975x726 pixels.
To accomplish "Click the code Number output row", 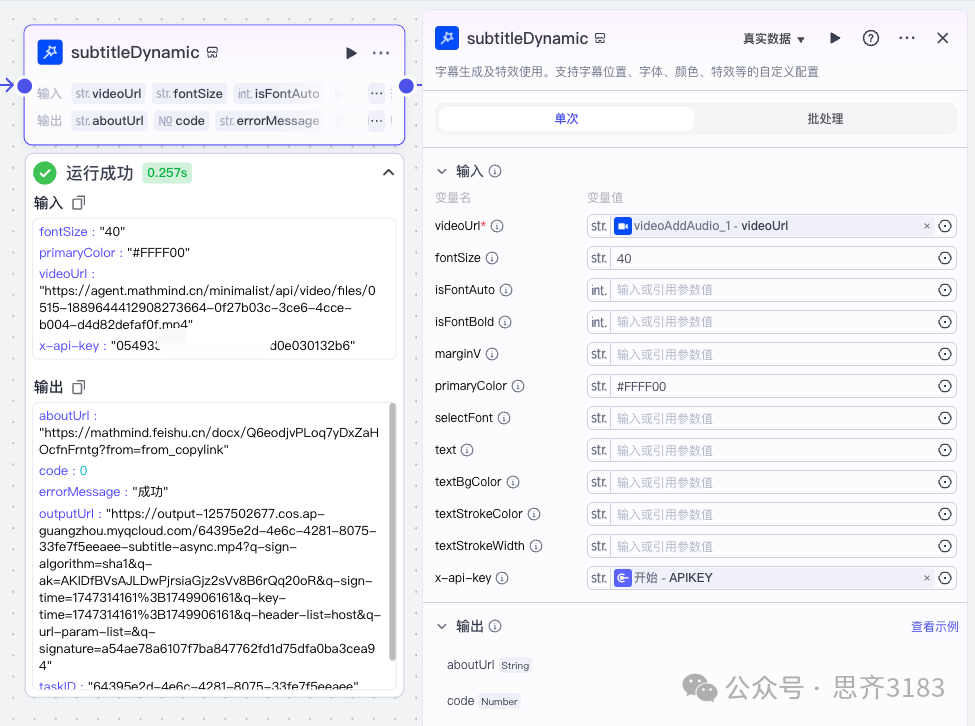I will [x=483, y=701].
